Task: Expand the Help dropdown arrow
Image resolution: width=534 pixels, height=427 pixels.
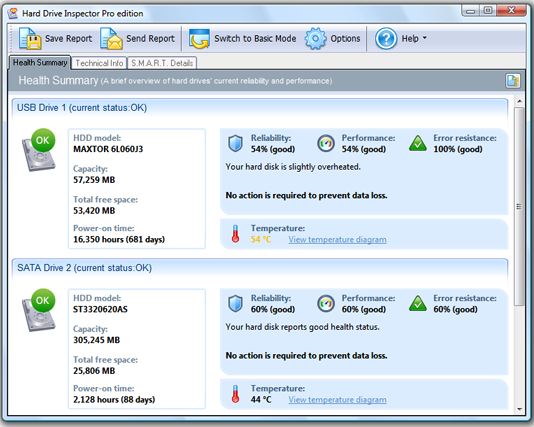Action: (x=424, y=38)
